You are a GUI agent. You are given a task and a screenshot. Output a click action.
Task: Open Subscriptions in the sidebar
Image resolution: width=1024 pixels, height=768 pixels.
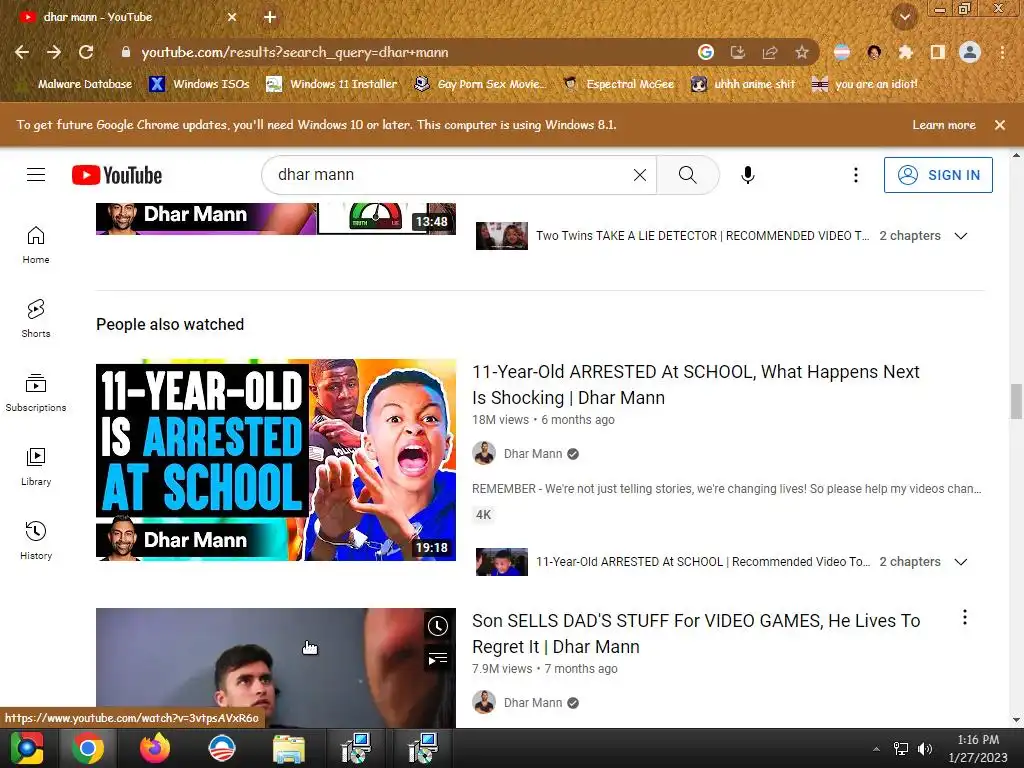click(36, 393)
